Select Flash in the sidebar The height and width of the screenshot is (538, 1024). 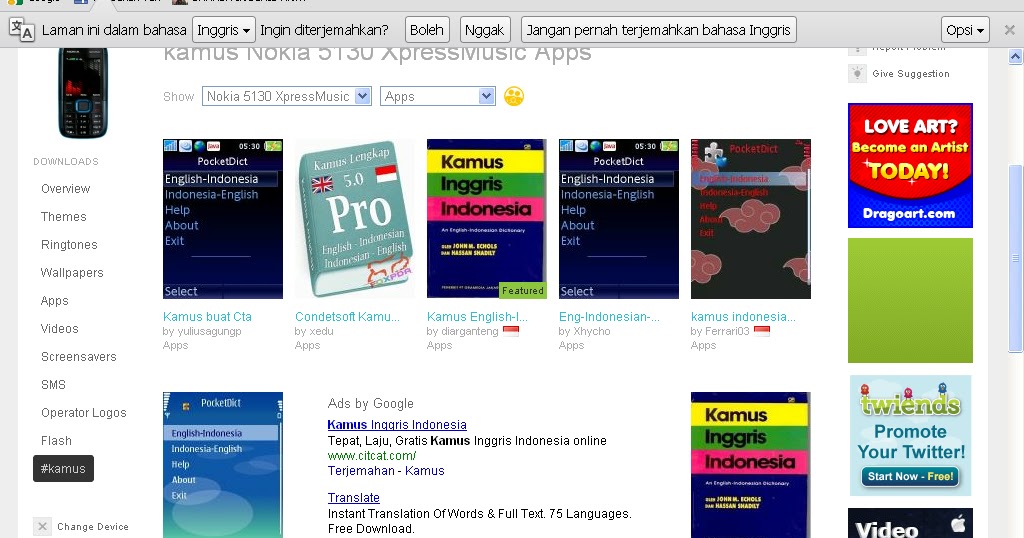56,441
